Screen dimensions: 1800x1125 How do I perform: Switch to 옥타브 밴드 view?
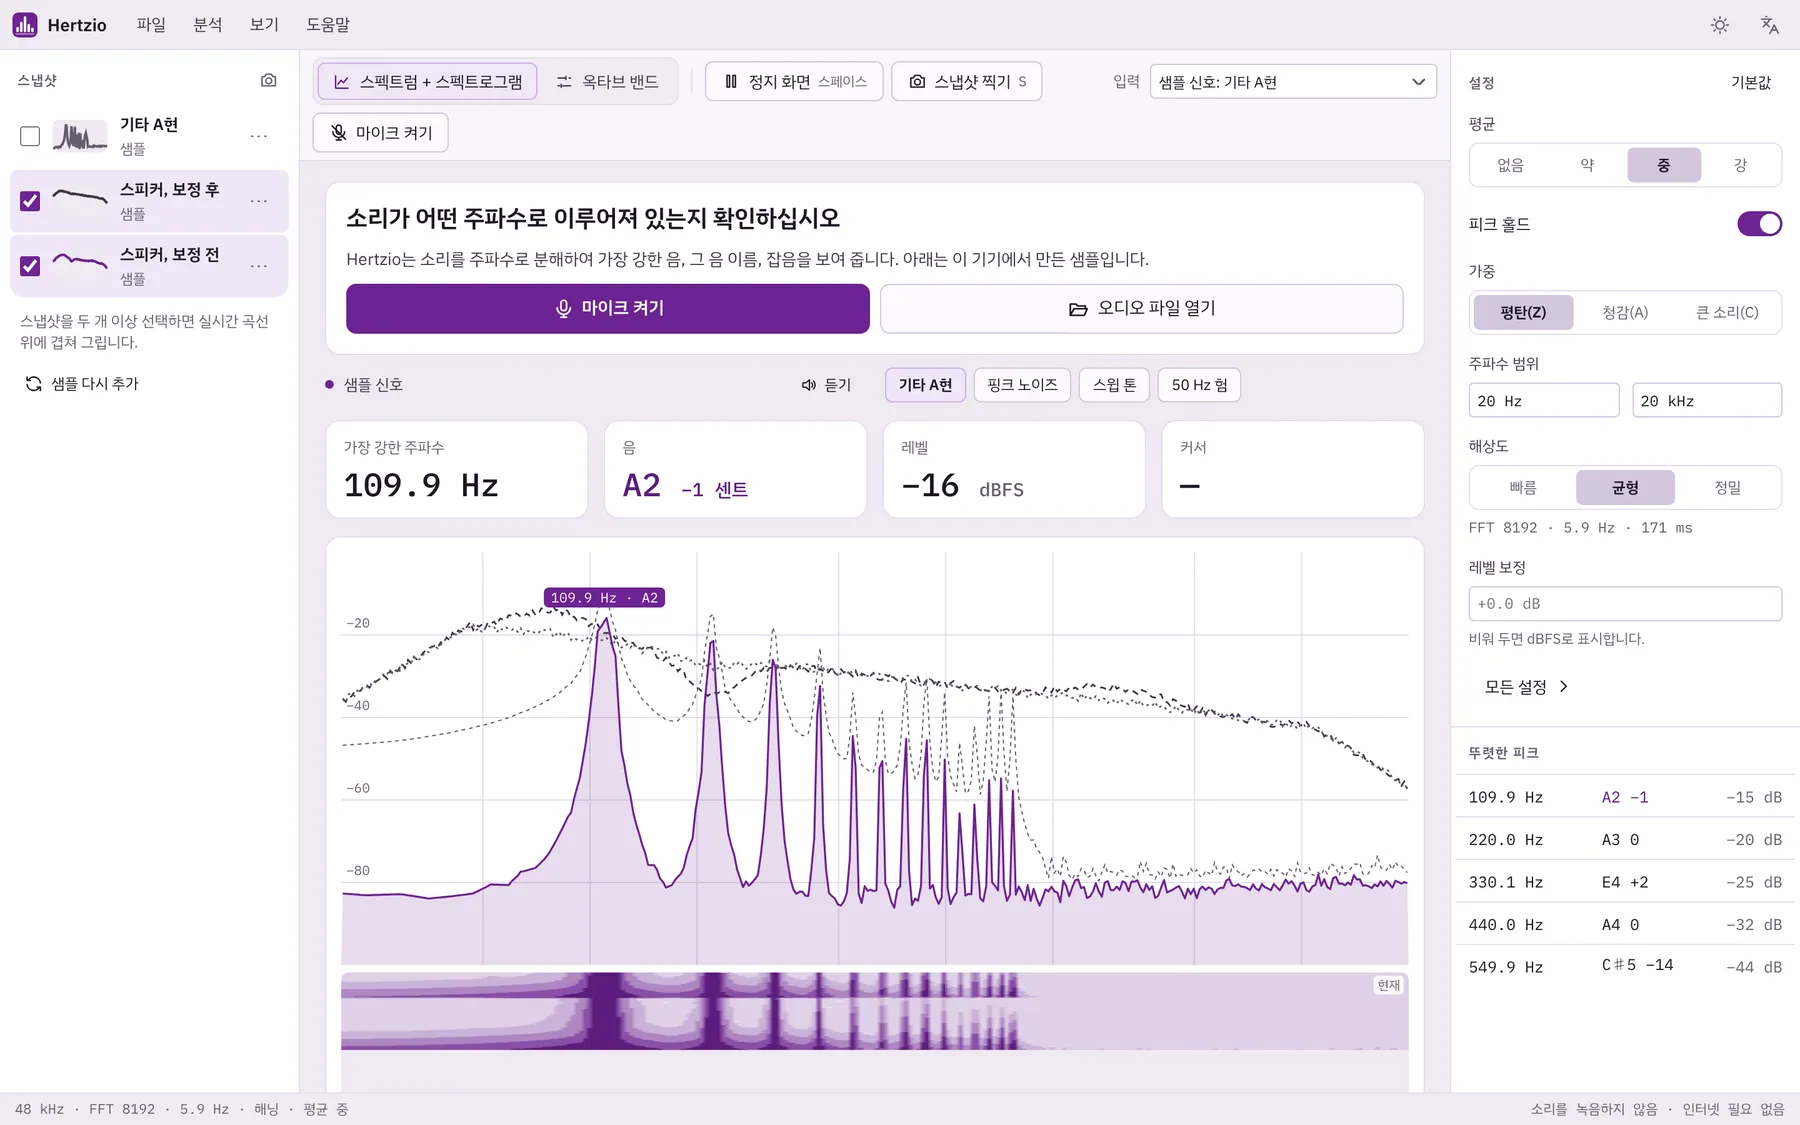[x=607, y=82]
